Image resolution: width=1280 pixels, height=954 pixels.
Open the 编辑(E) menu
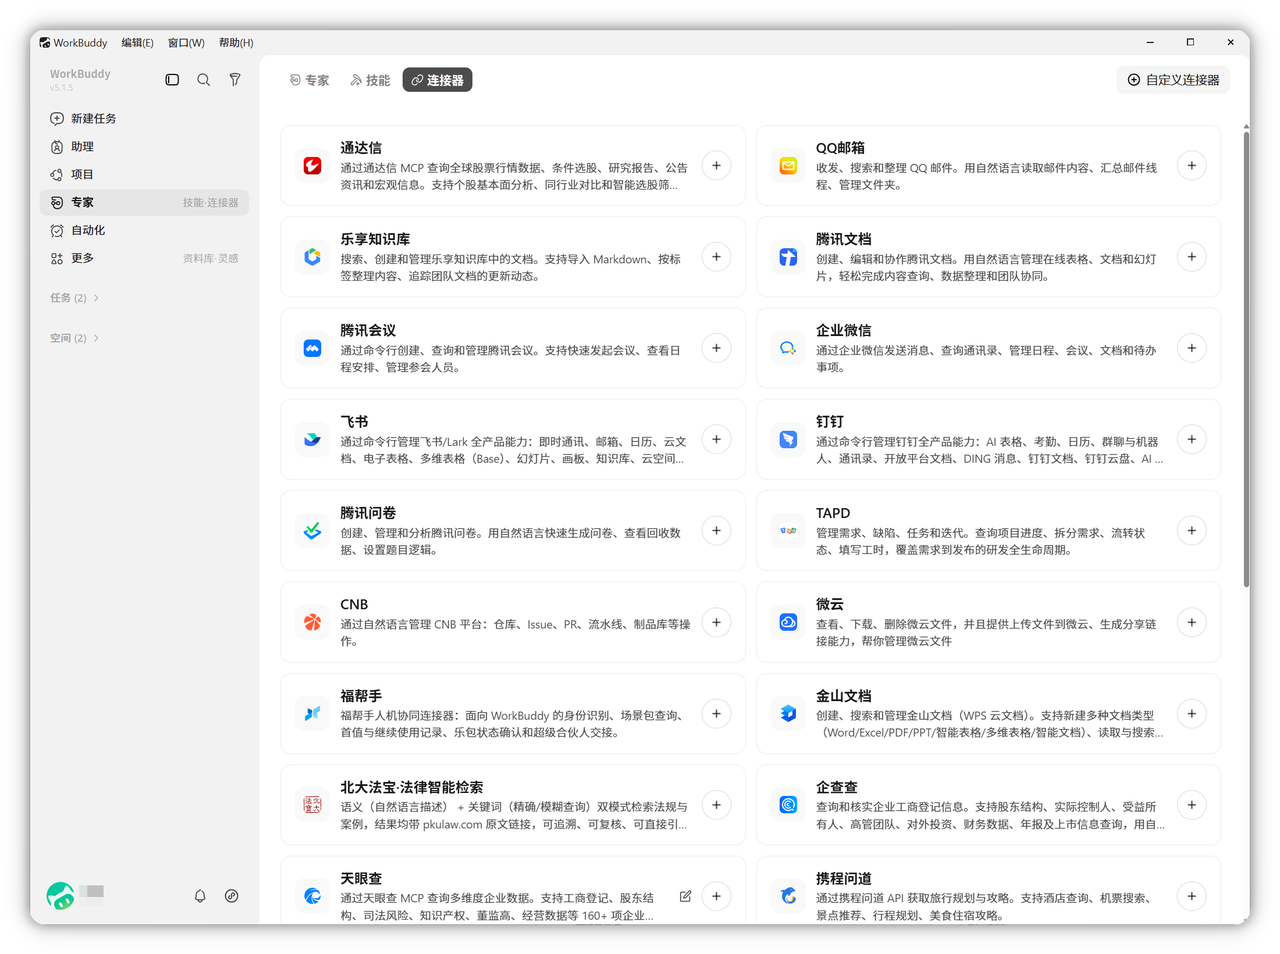pyautogui.click(x=138, y=43)
